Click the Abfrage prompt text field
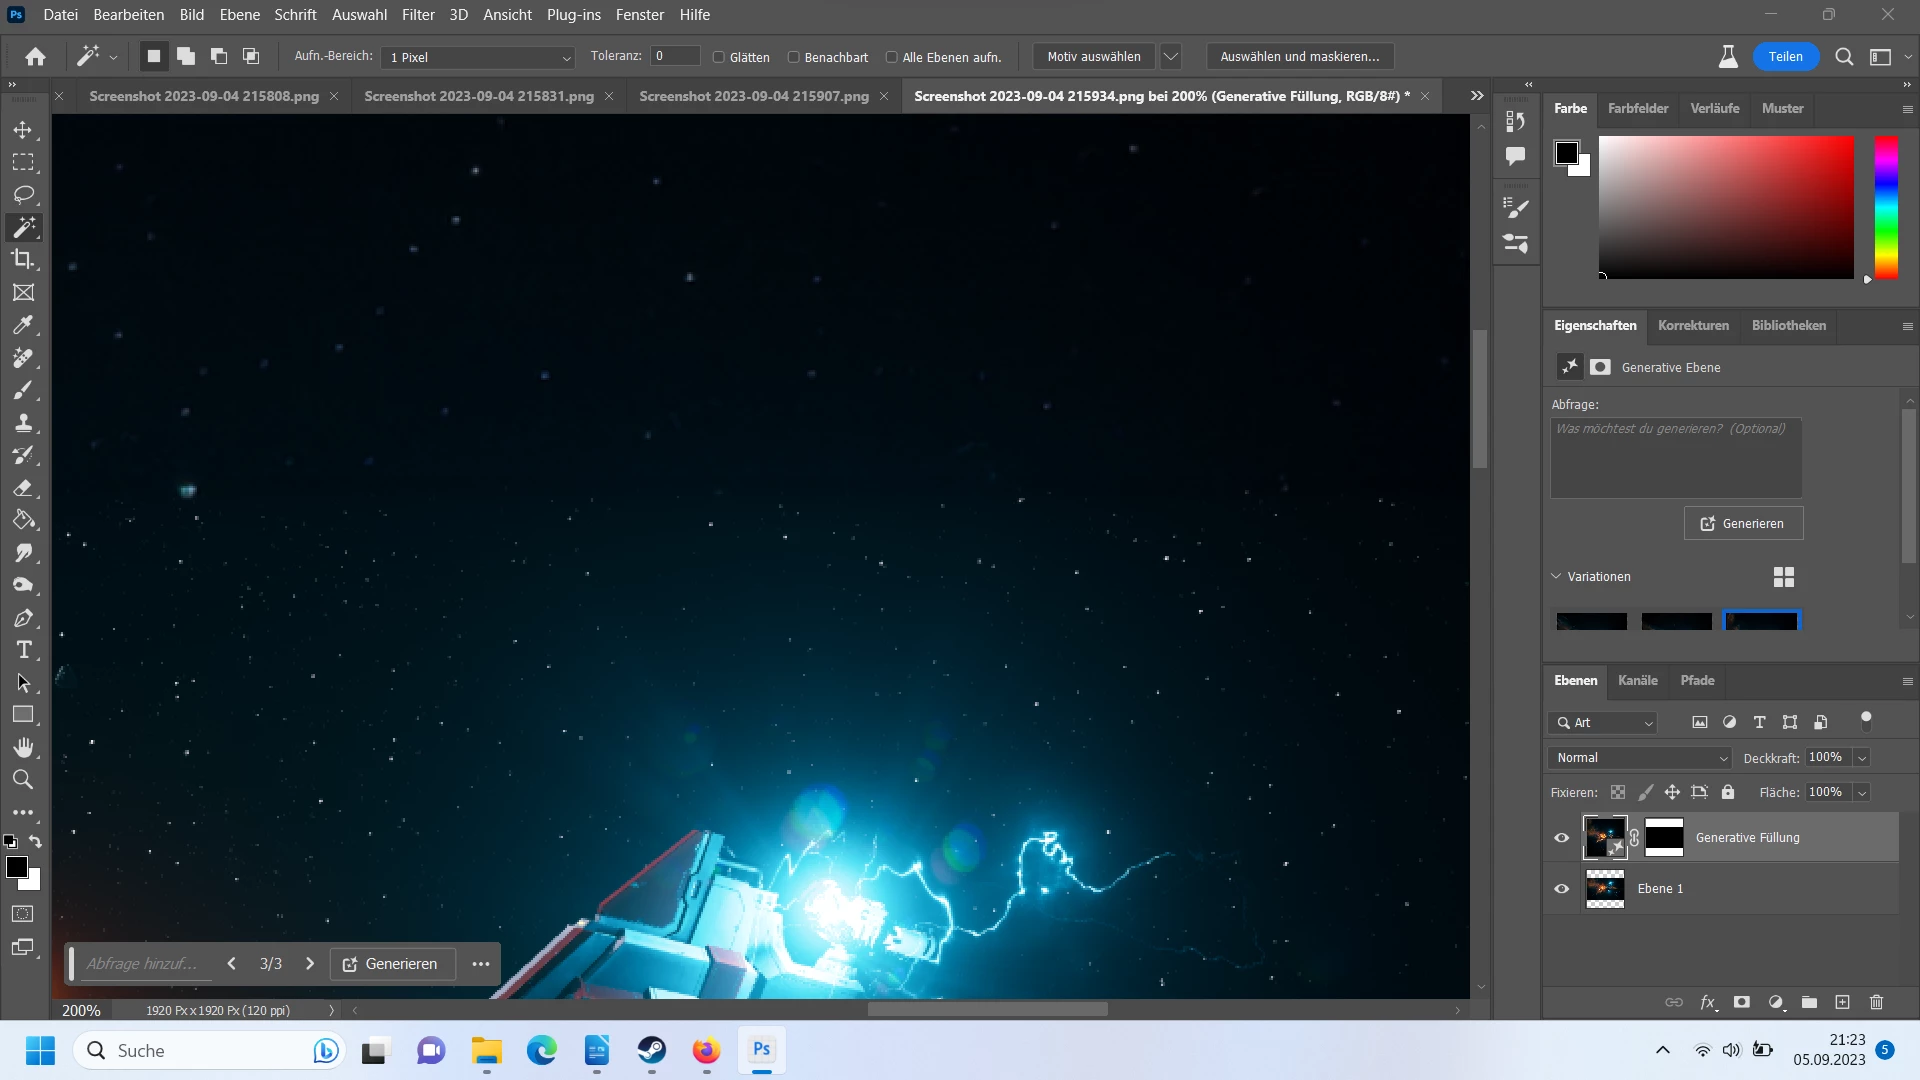 point(1676,458)
